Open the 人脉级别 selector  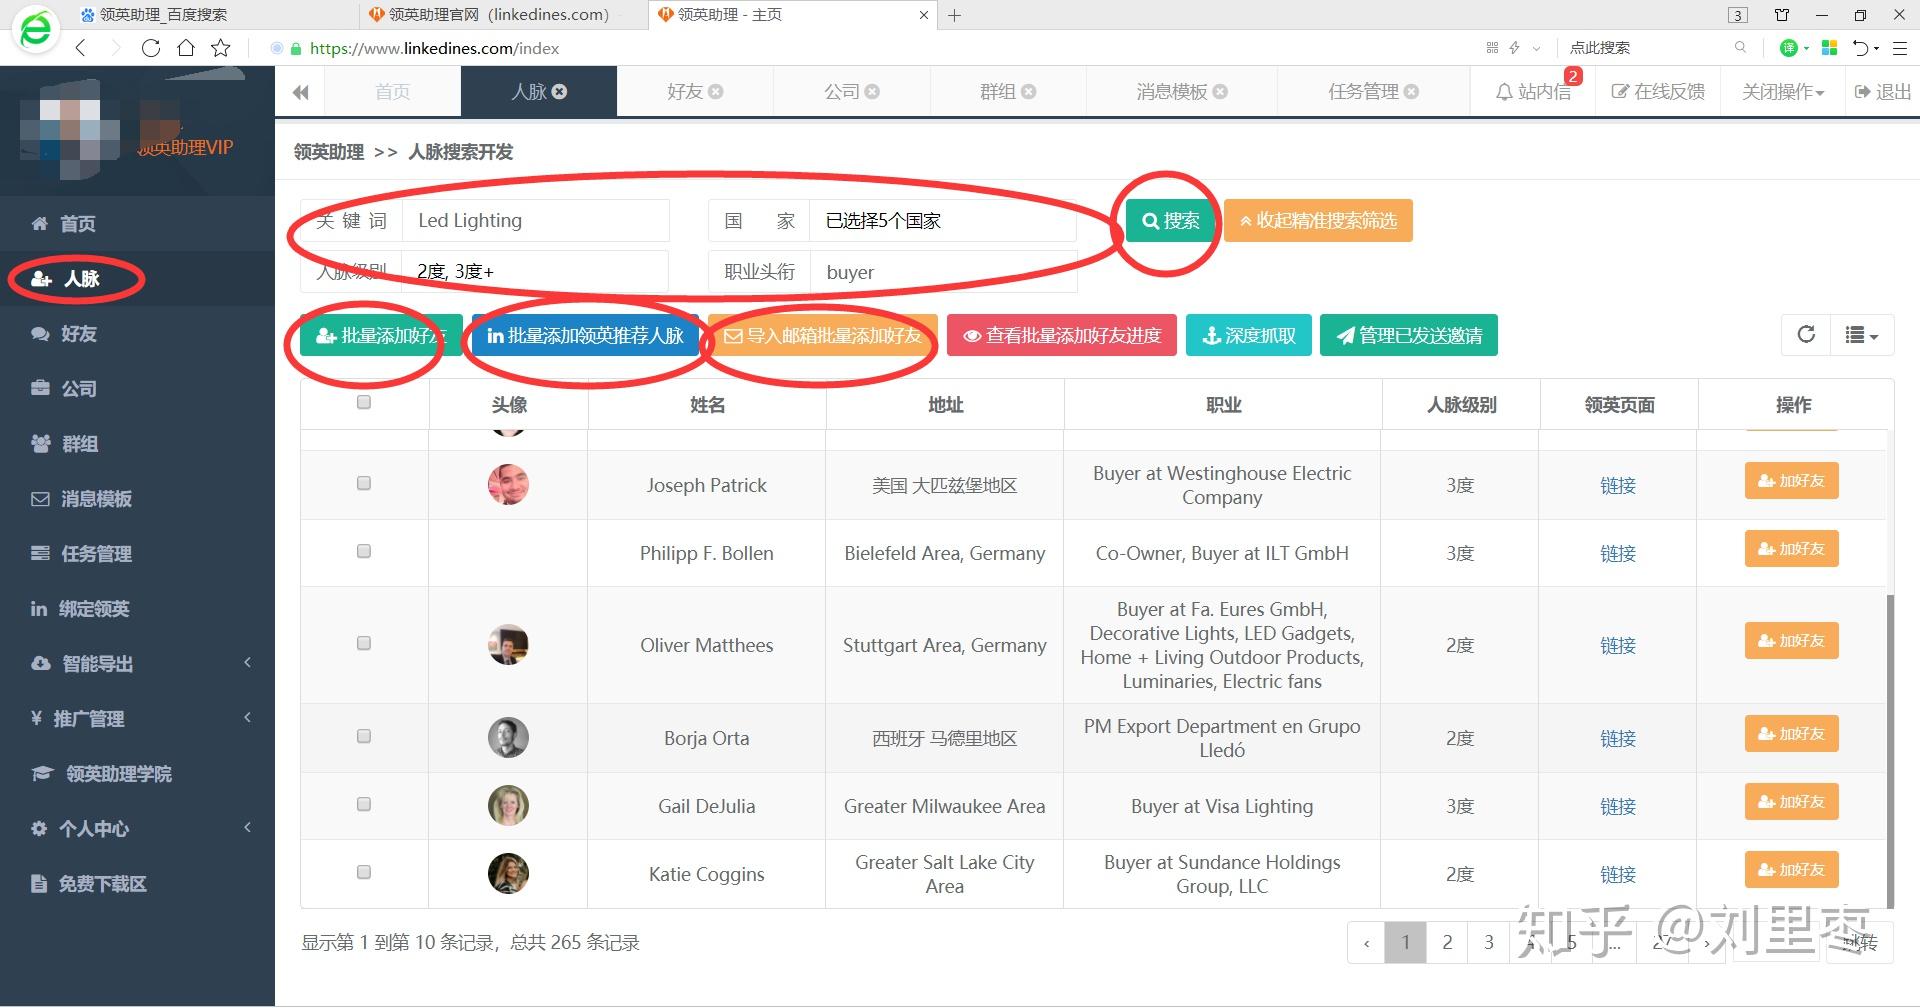pyautogui.click(x=535, y=271)
